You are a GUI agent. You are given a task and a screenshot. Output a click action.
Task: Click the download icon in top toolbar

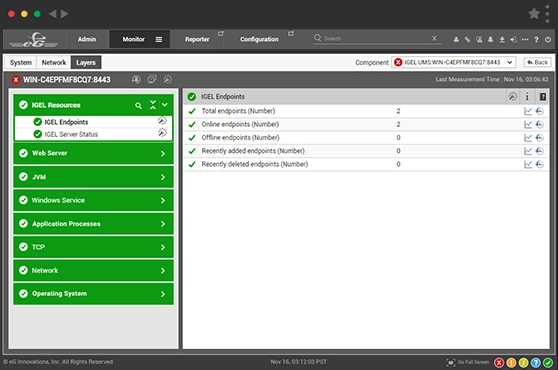tap(502, 39)
